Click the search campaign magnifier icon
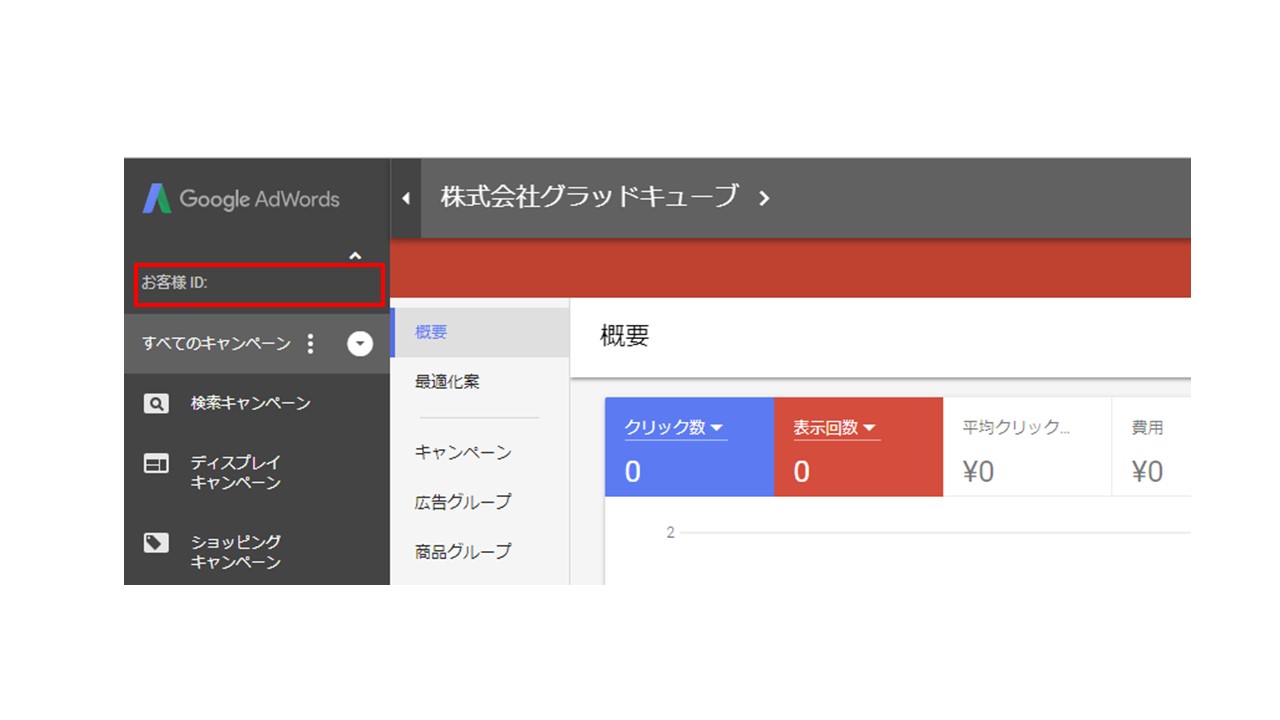This screenshot has width=1280, height=720. point(156,404)
